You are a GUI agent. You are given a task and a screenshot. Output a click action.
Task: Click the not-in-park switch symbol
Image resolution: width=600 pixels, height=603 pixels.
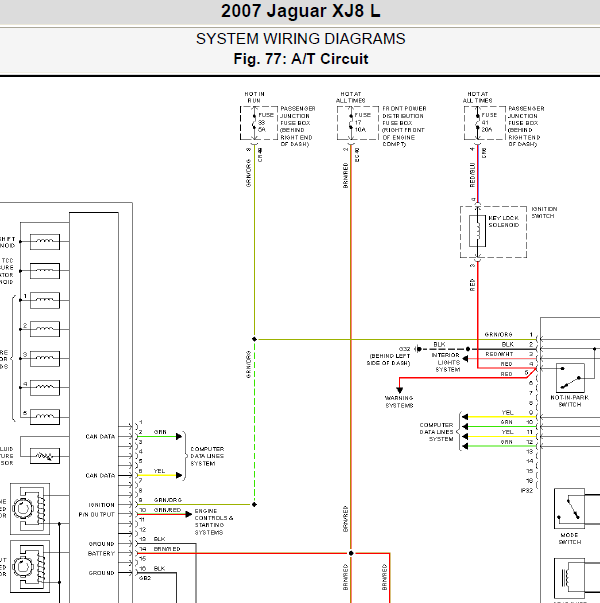(570, 378)
